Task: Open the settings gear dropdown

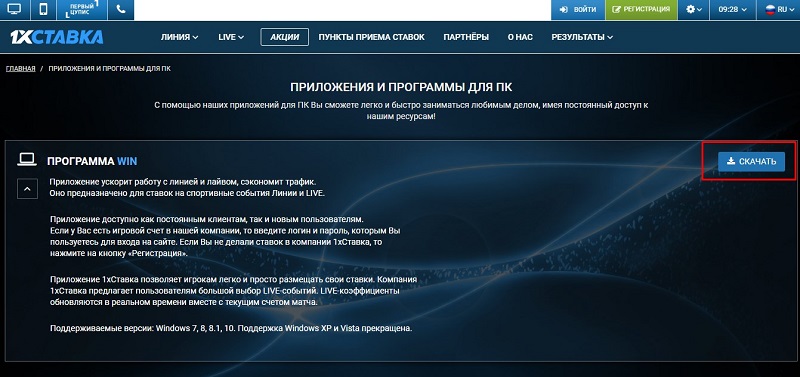Action: click(x=693, y=9)
